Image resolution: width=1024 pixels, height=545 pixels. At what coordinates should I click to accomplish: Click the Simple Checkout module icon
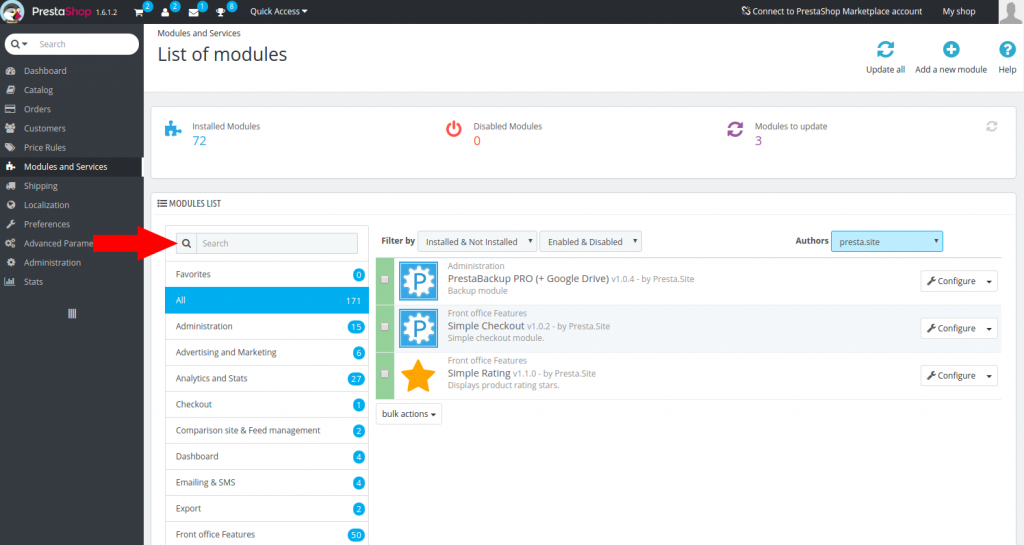418,328
